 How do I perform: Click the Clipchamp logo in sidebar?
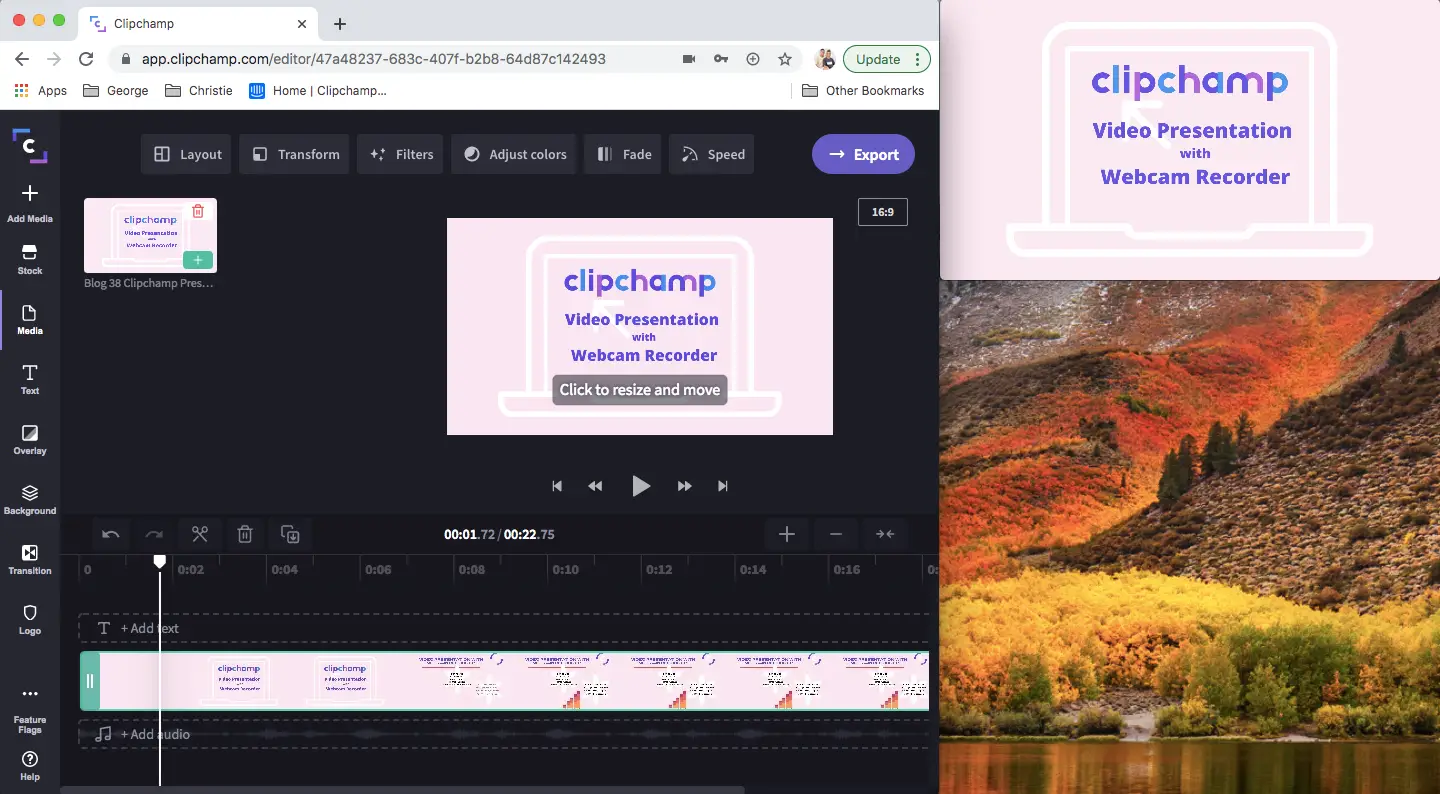point(30,146)
